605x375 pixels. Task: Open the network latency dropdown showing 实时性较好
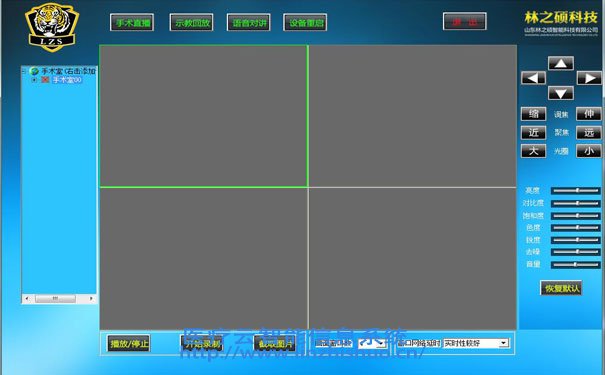pyautogui.click(x=476, y=343)
